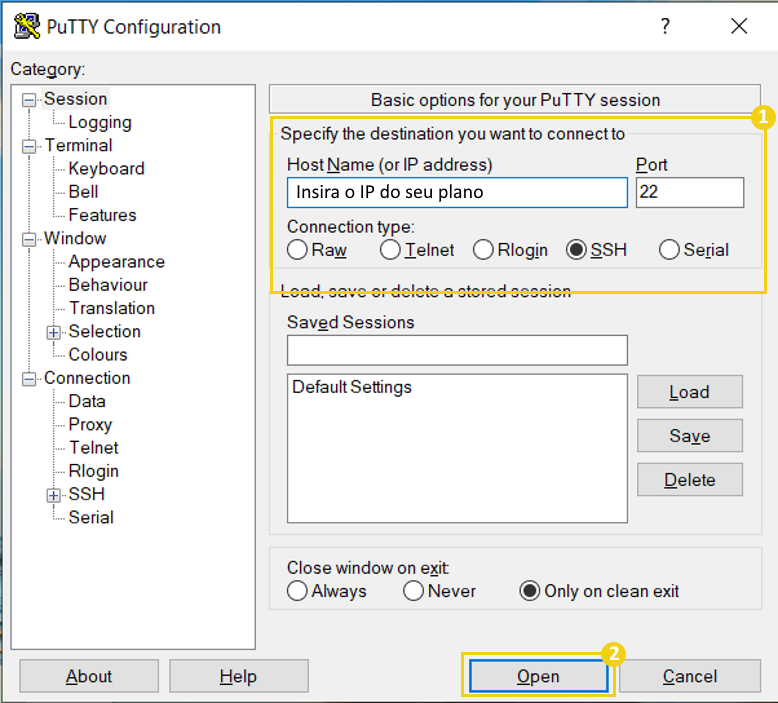
Task: Select the Serial connection type radio
Action: 669,250
